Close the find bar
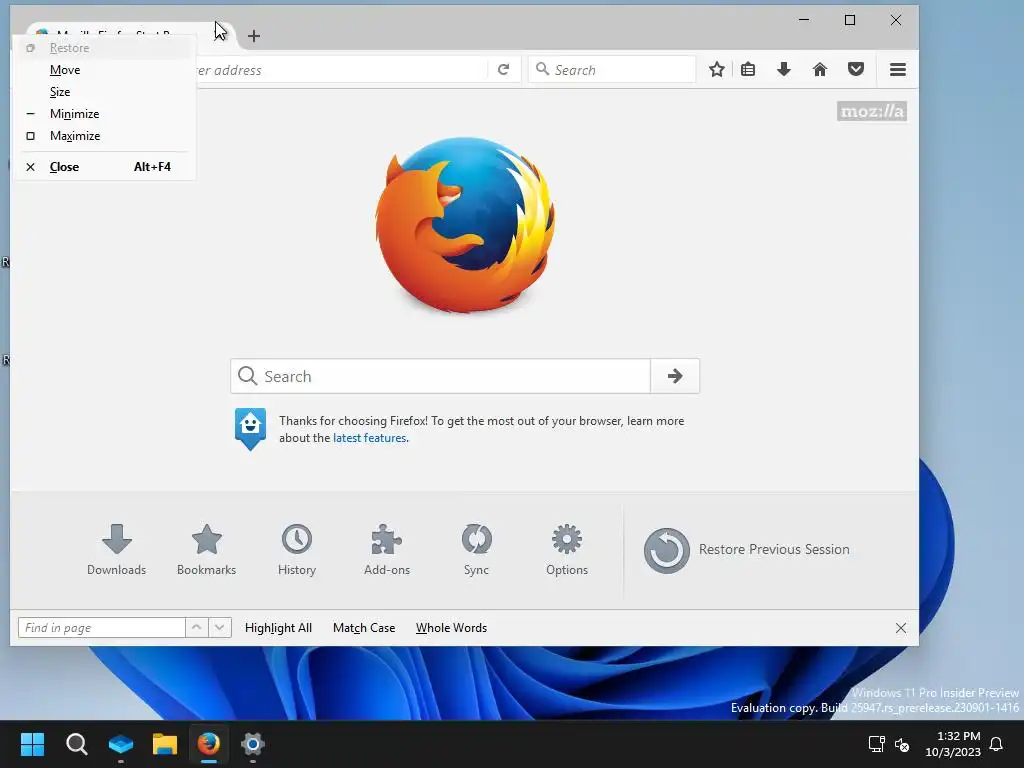Image resolution: width=1024 pixels, height=768 pixels. [x=901, y=628]
